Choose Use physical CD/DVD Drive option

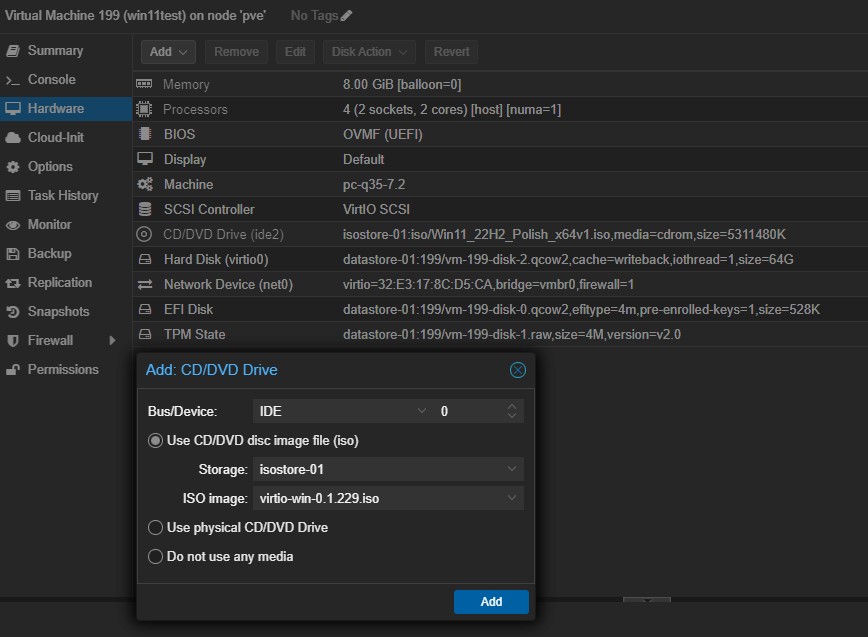click(155, 527)
